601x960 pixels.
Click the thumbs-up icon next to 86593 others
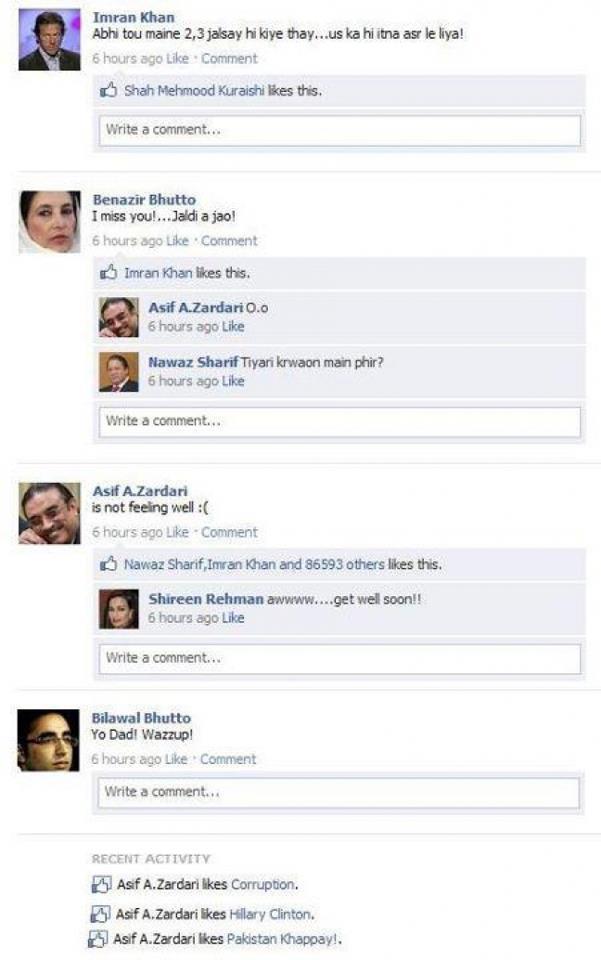[108, 564]
